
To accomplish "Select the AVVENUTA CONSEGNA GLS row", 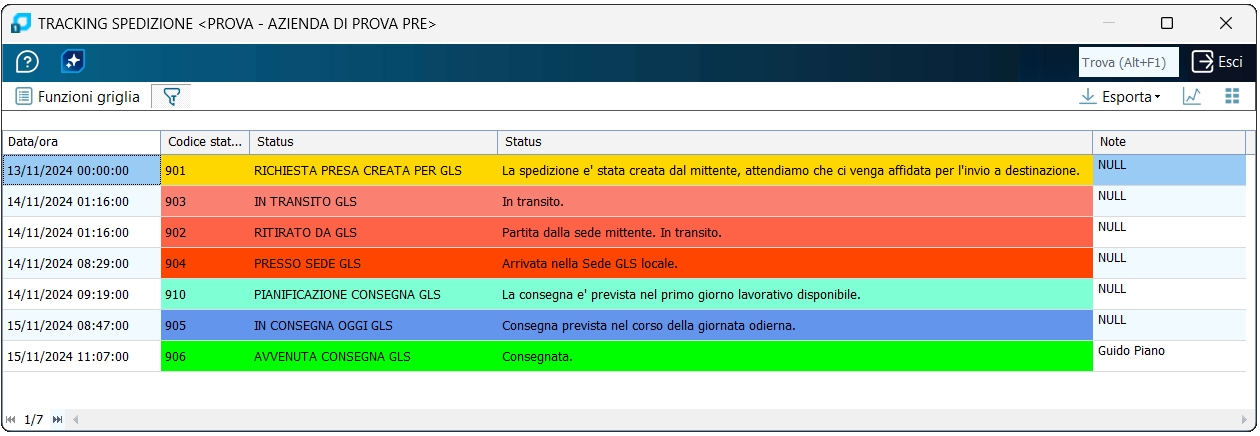I will point(624,356).
